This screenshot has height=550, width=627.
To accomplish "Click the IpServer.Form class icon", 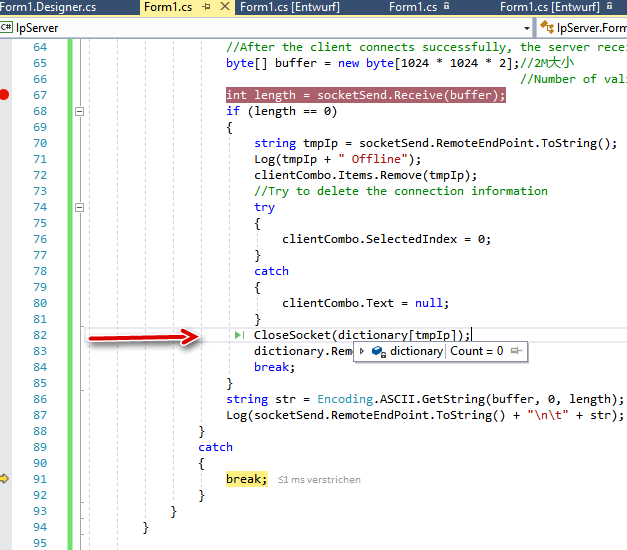I will tap(547, 27).
